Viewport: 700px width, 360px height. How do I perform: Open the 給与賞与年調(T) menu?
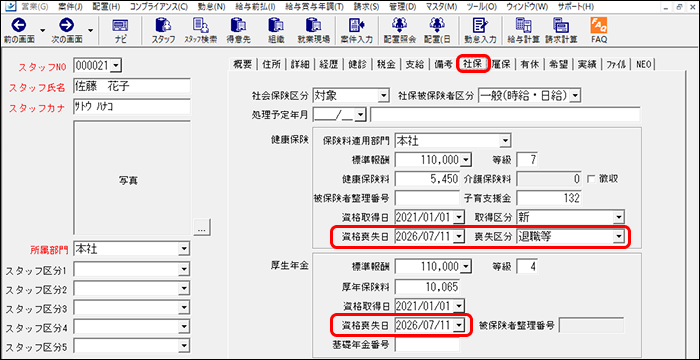coord(314,7)
